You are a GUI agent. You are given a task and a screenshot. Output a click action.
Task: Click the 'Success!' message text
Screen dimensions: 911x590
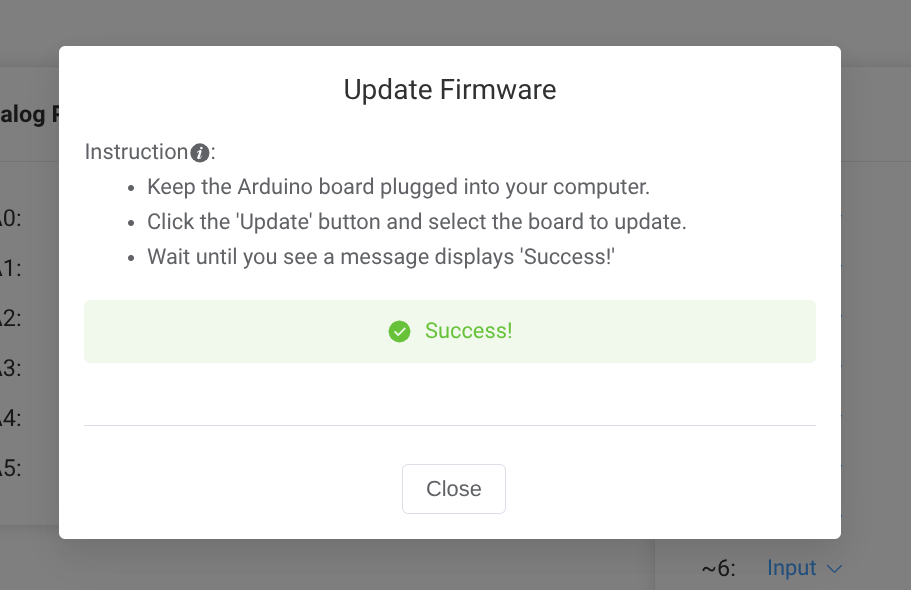tap(468, 331)
